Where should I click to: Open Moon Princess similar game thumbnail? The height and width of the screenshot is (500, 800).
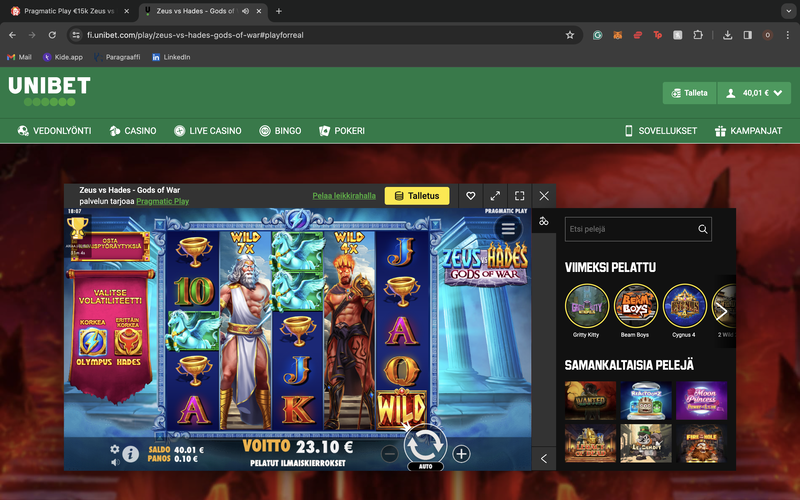point(702,401)
